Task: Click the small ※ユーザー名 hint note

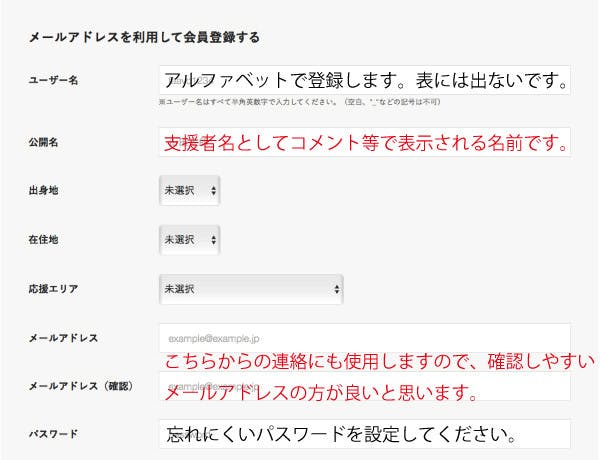Action: [x=299, y=102]
